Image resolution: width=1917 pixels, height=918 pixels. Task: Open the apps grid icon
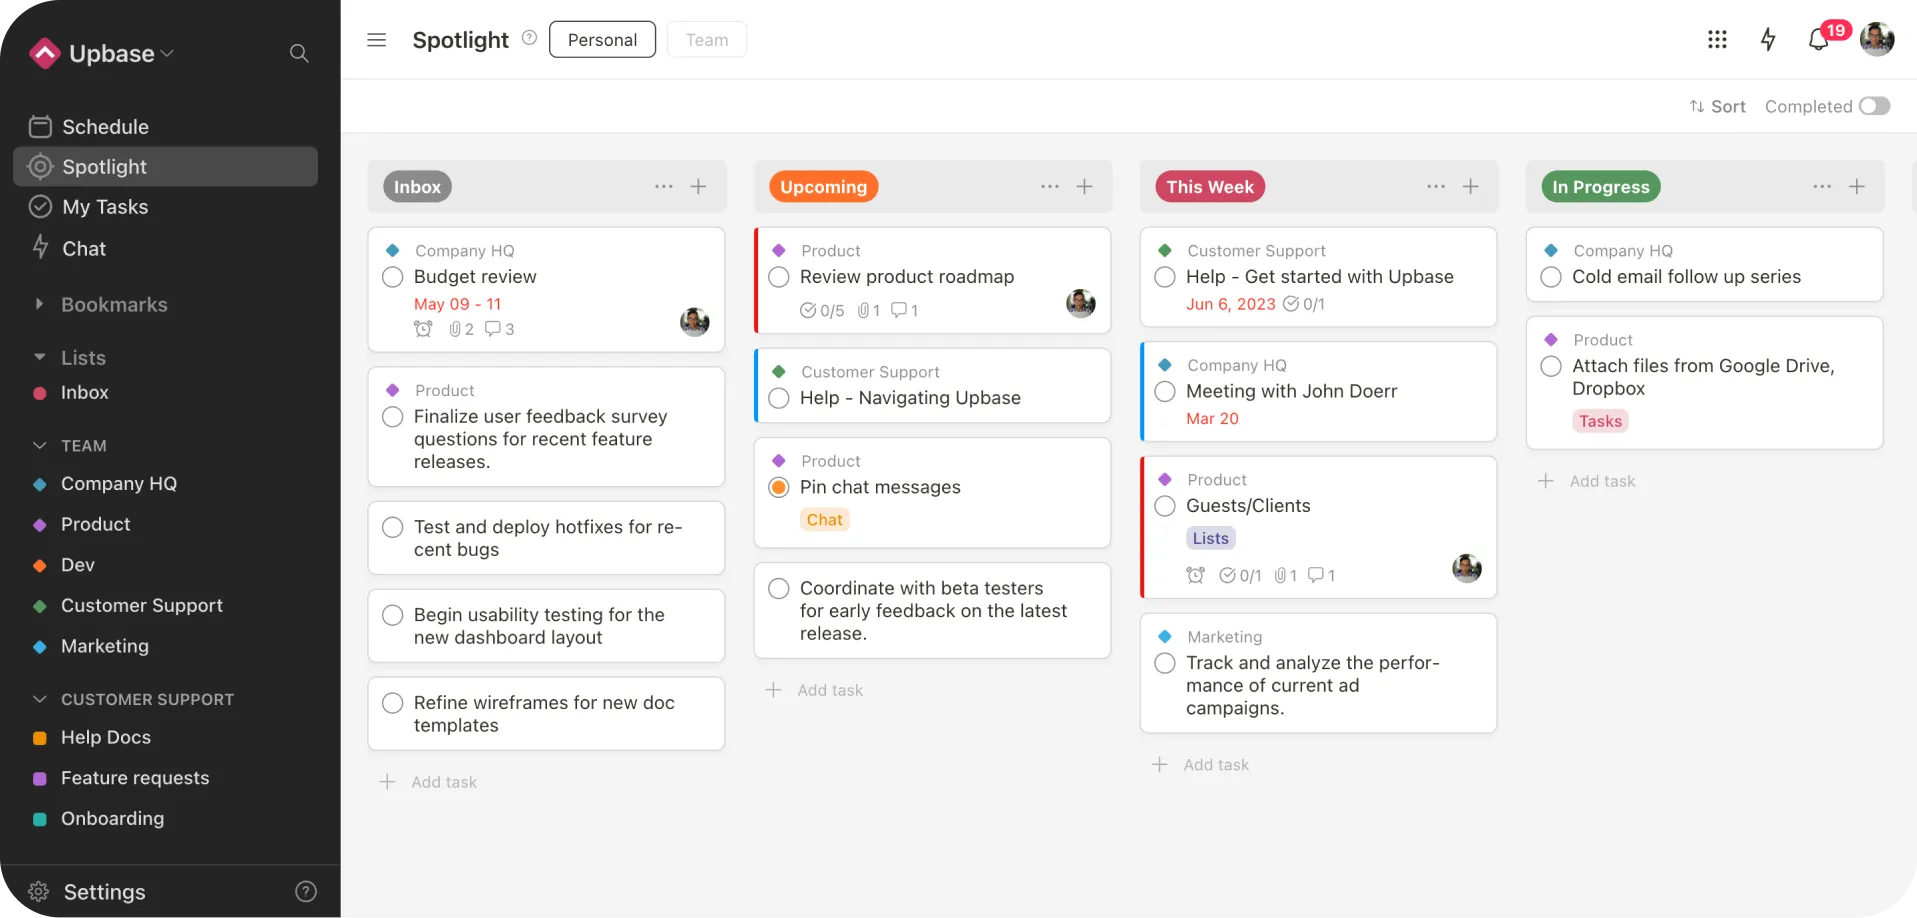pyautogui.click(x=1716, y=40)
